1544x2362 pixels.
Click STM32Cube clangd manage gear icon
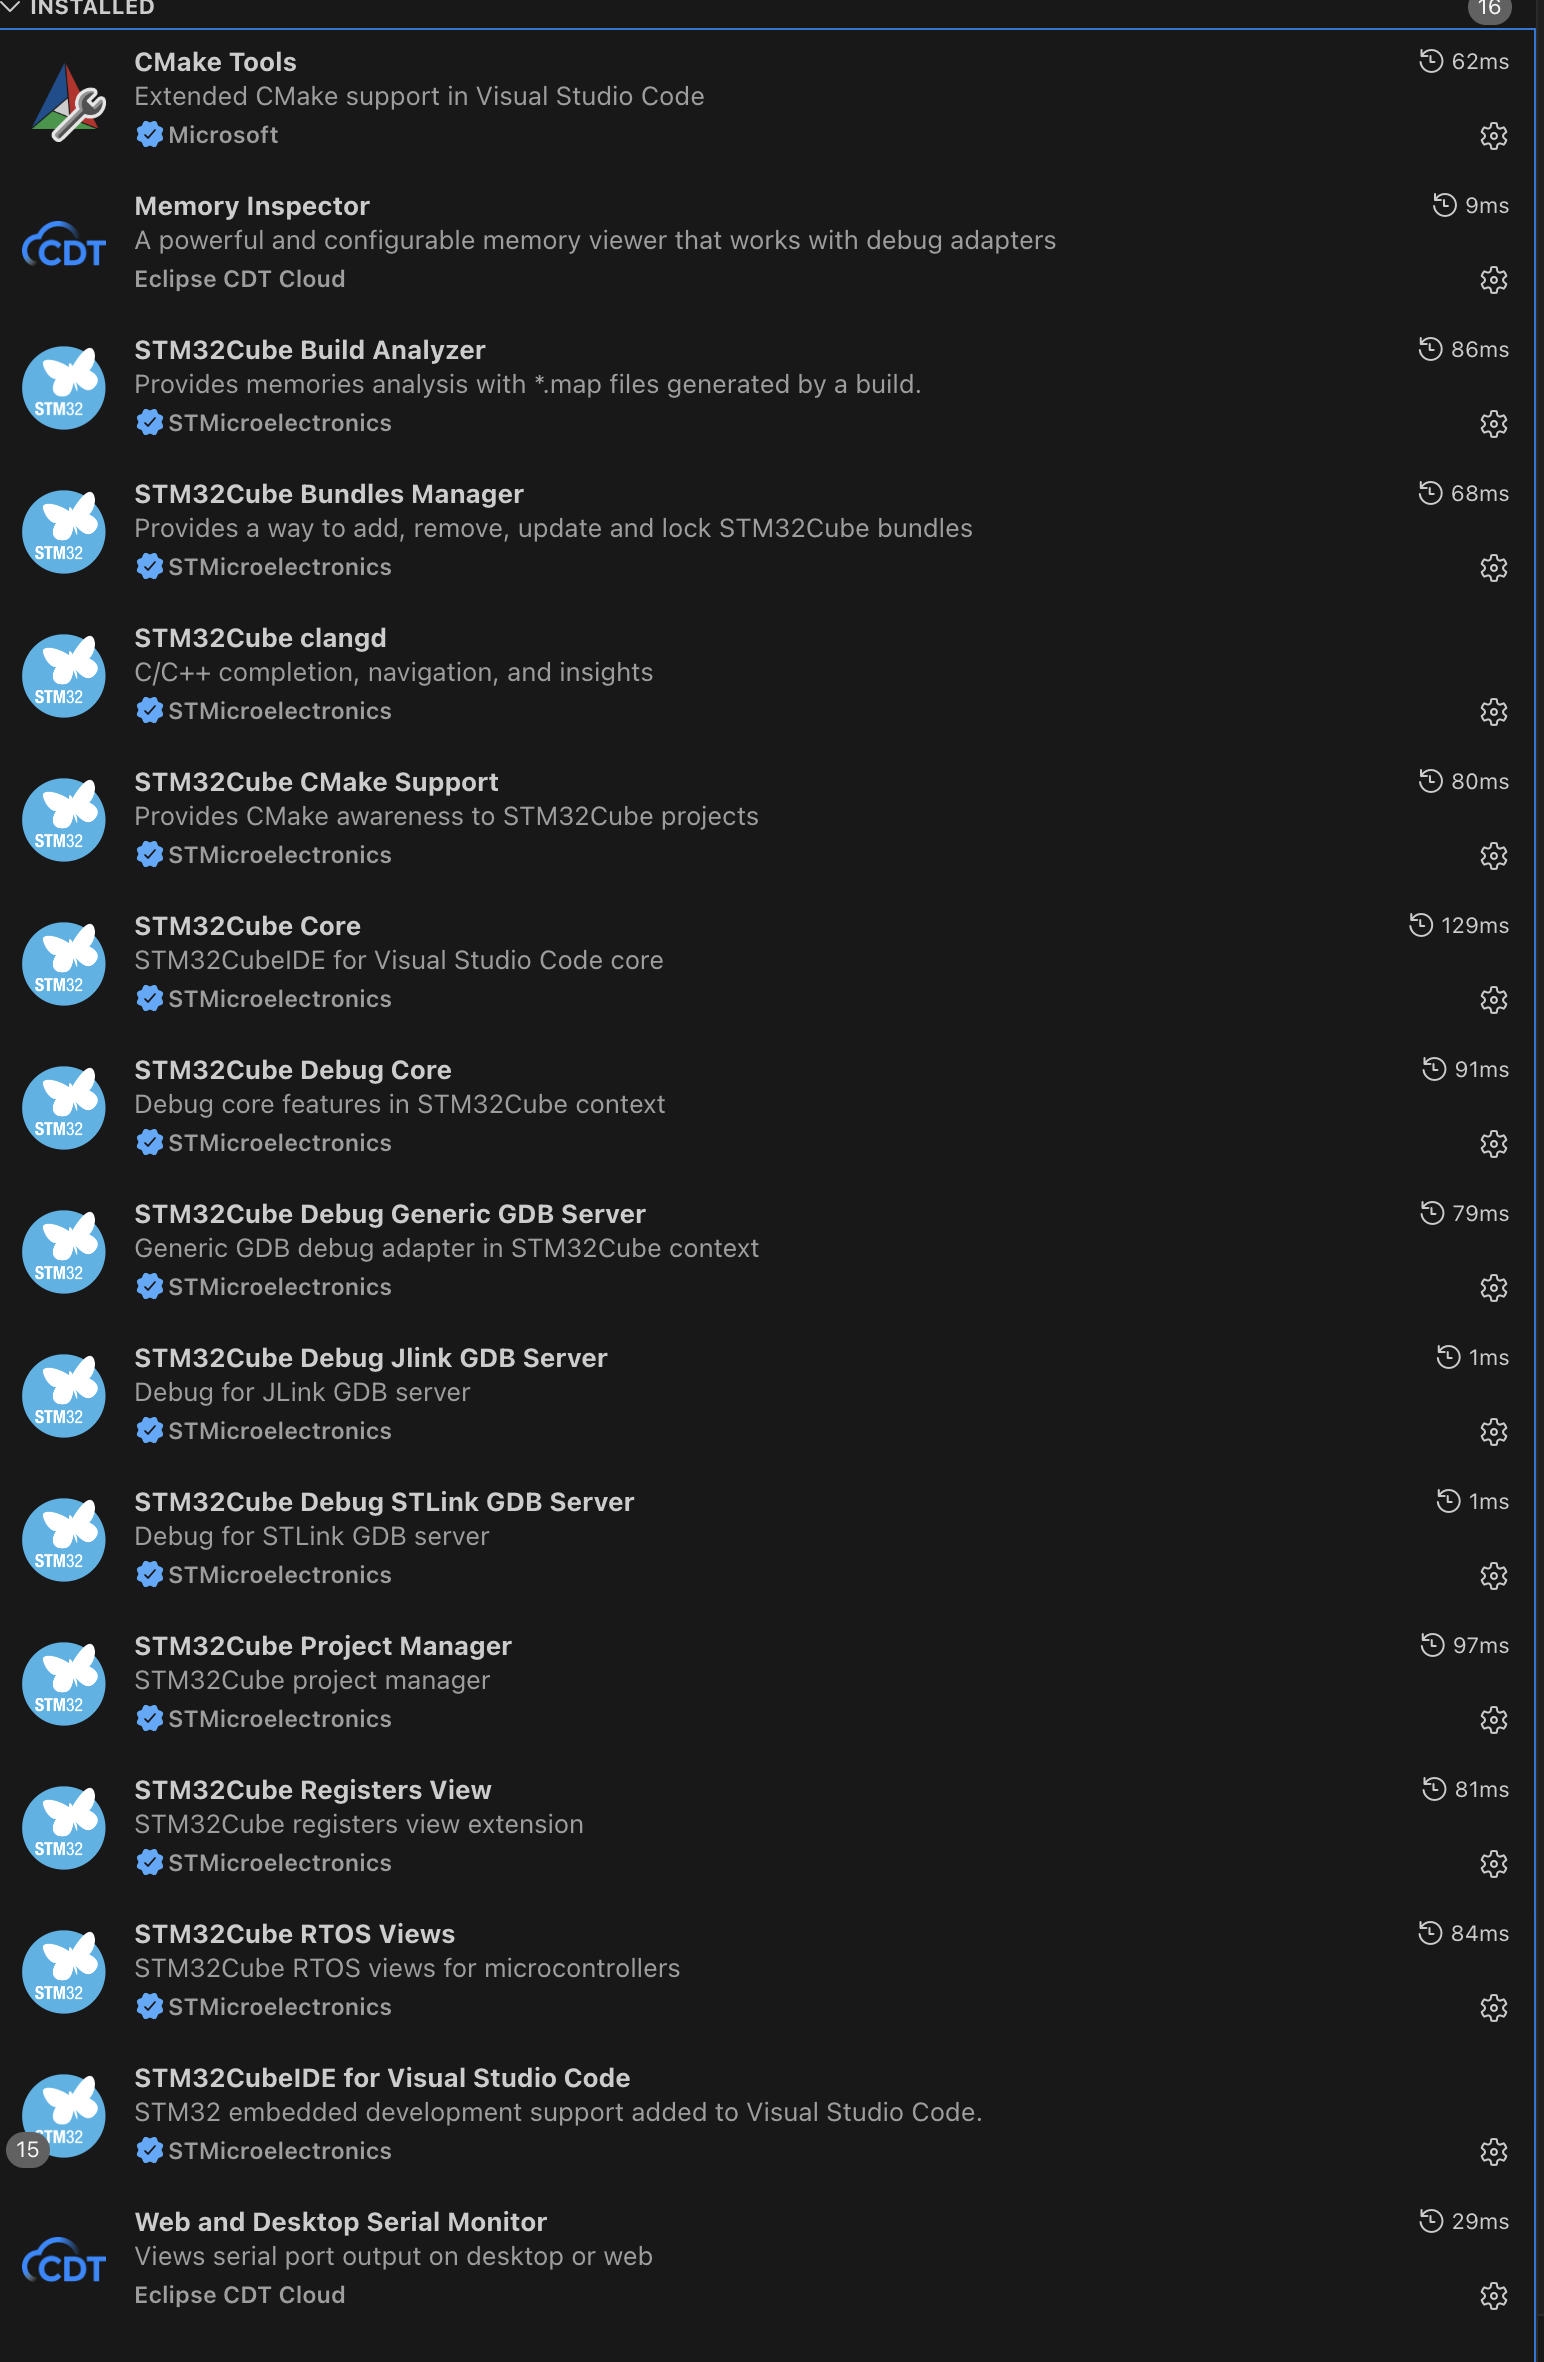[x=1493, y=712]
